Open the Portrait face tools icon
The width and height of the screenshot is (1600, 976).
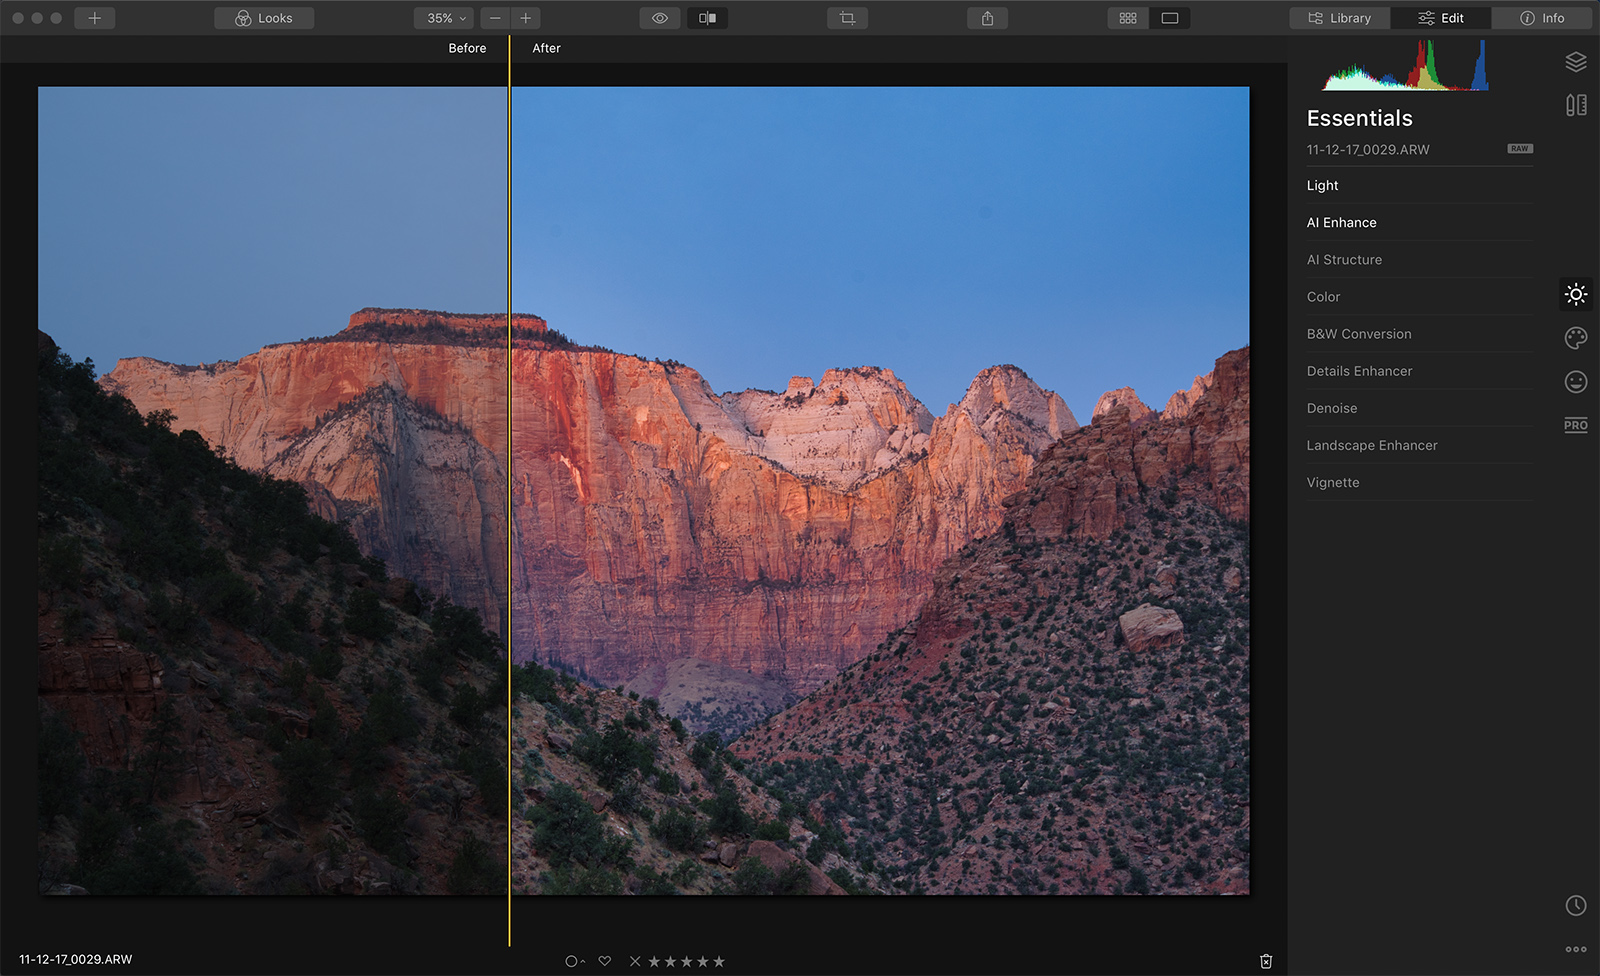coord(1576,382)
